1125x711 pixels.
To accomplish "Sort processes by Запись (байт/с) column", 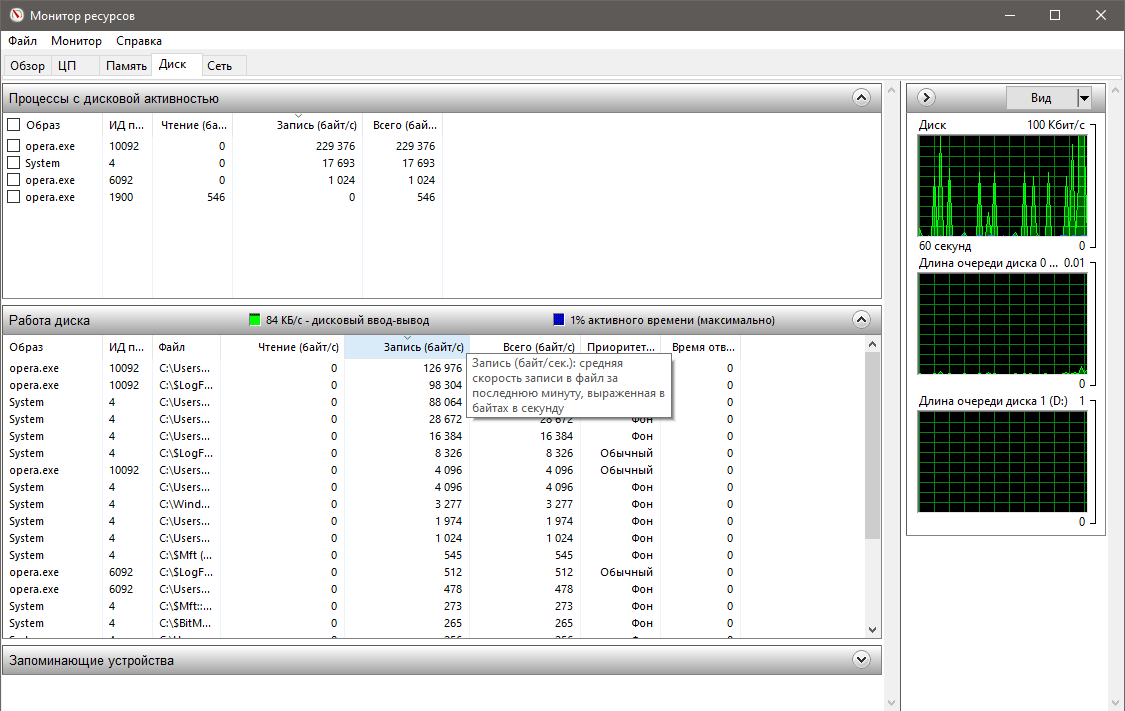I will 298,125.
